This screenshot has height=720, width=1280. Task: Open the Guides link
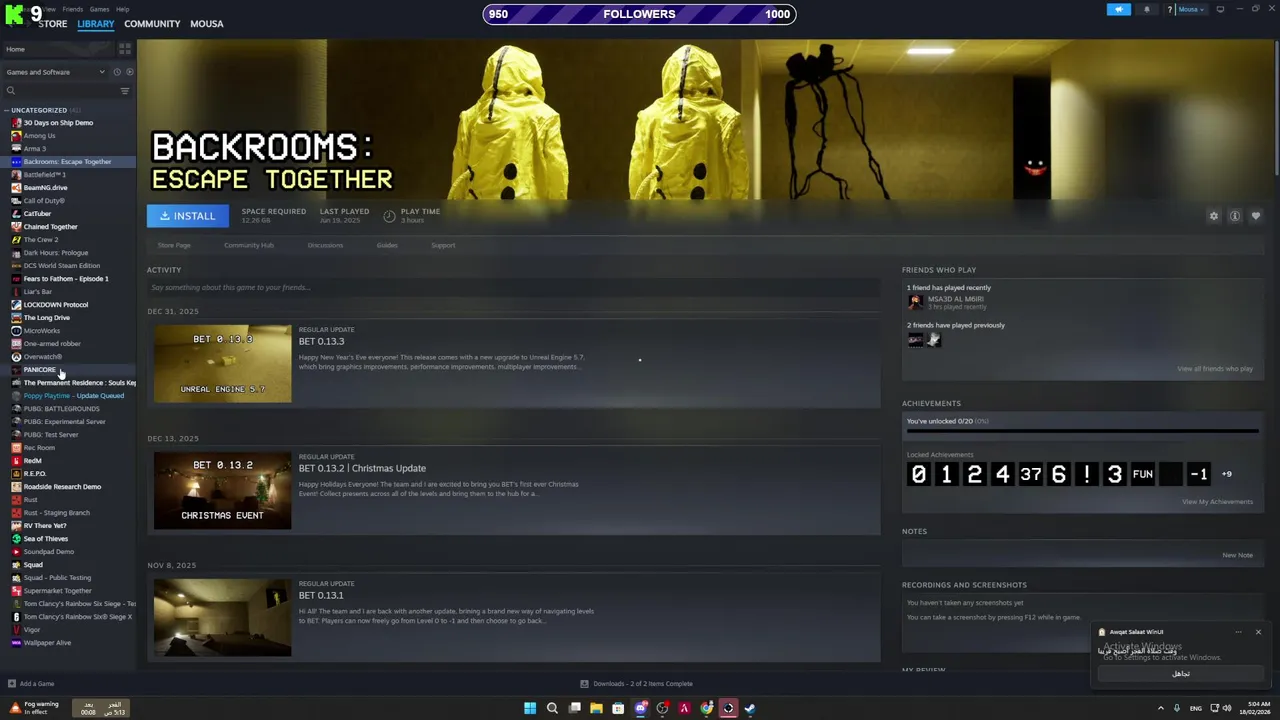click(x=387, y=245)
